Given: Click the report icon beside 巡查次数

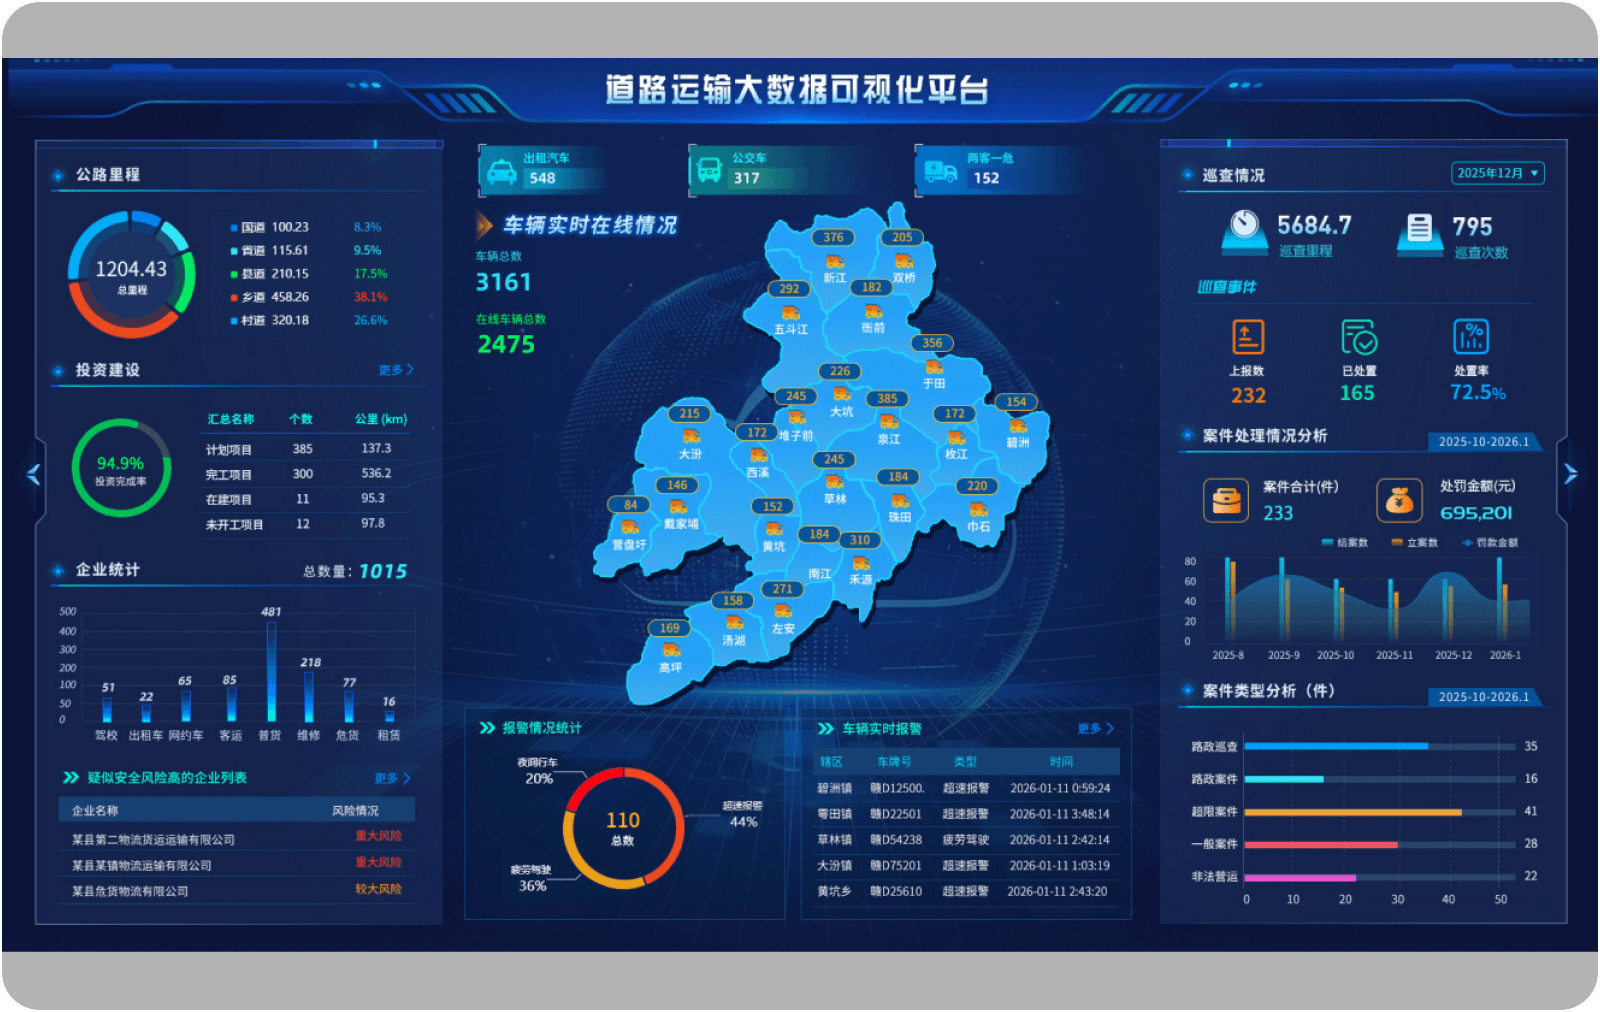Looking at the screenshot, I should (1419, 227).
